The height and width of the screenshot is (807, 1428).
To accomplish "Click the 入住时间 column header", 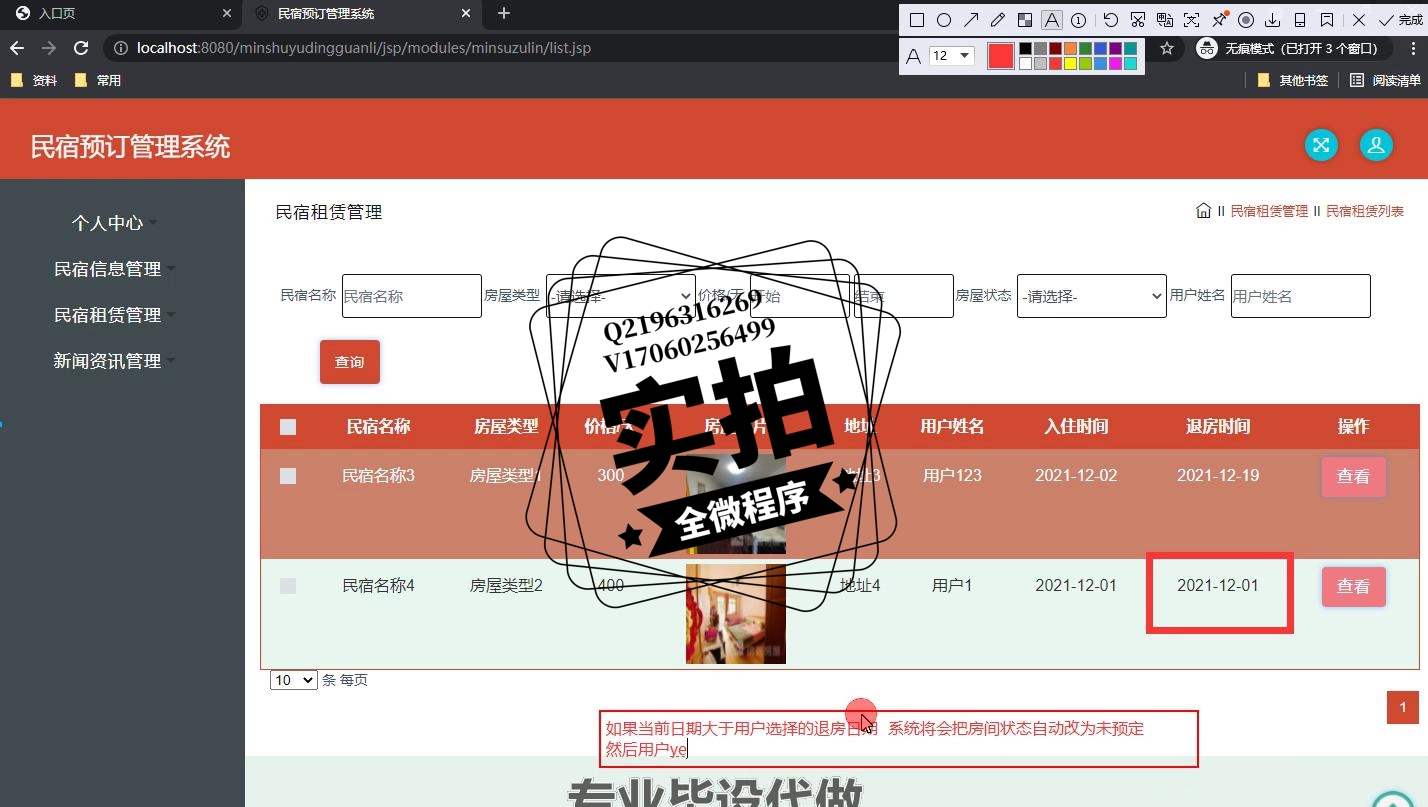I will [1076, 427].
